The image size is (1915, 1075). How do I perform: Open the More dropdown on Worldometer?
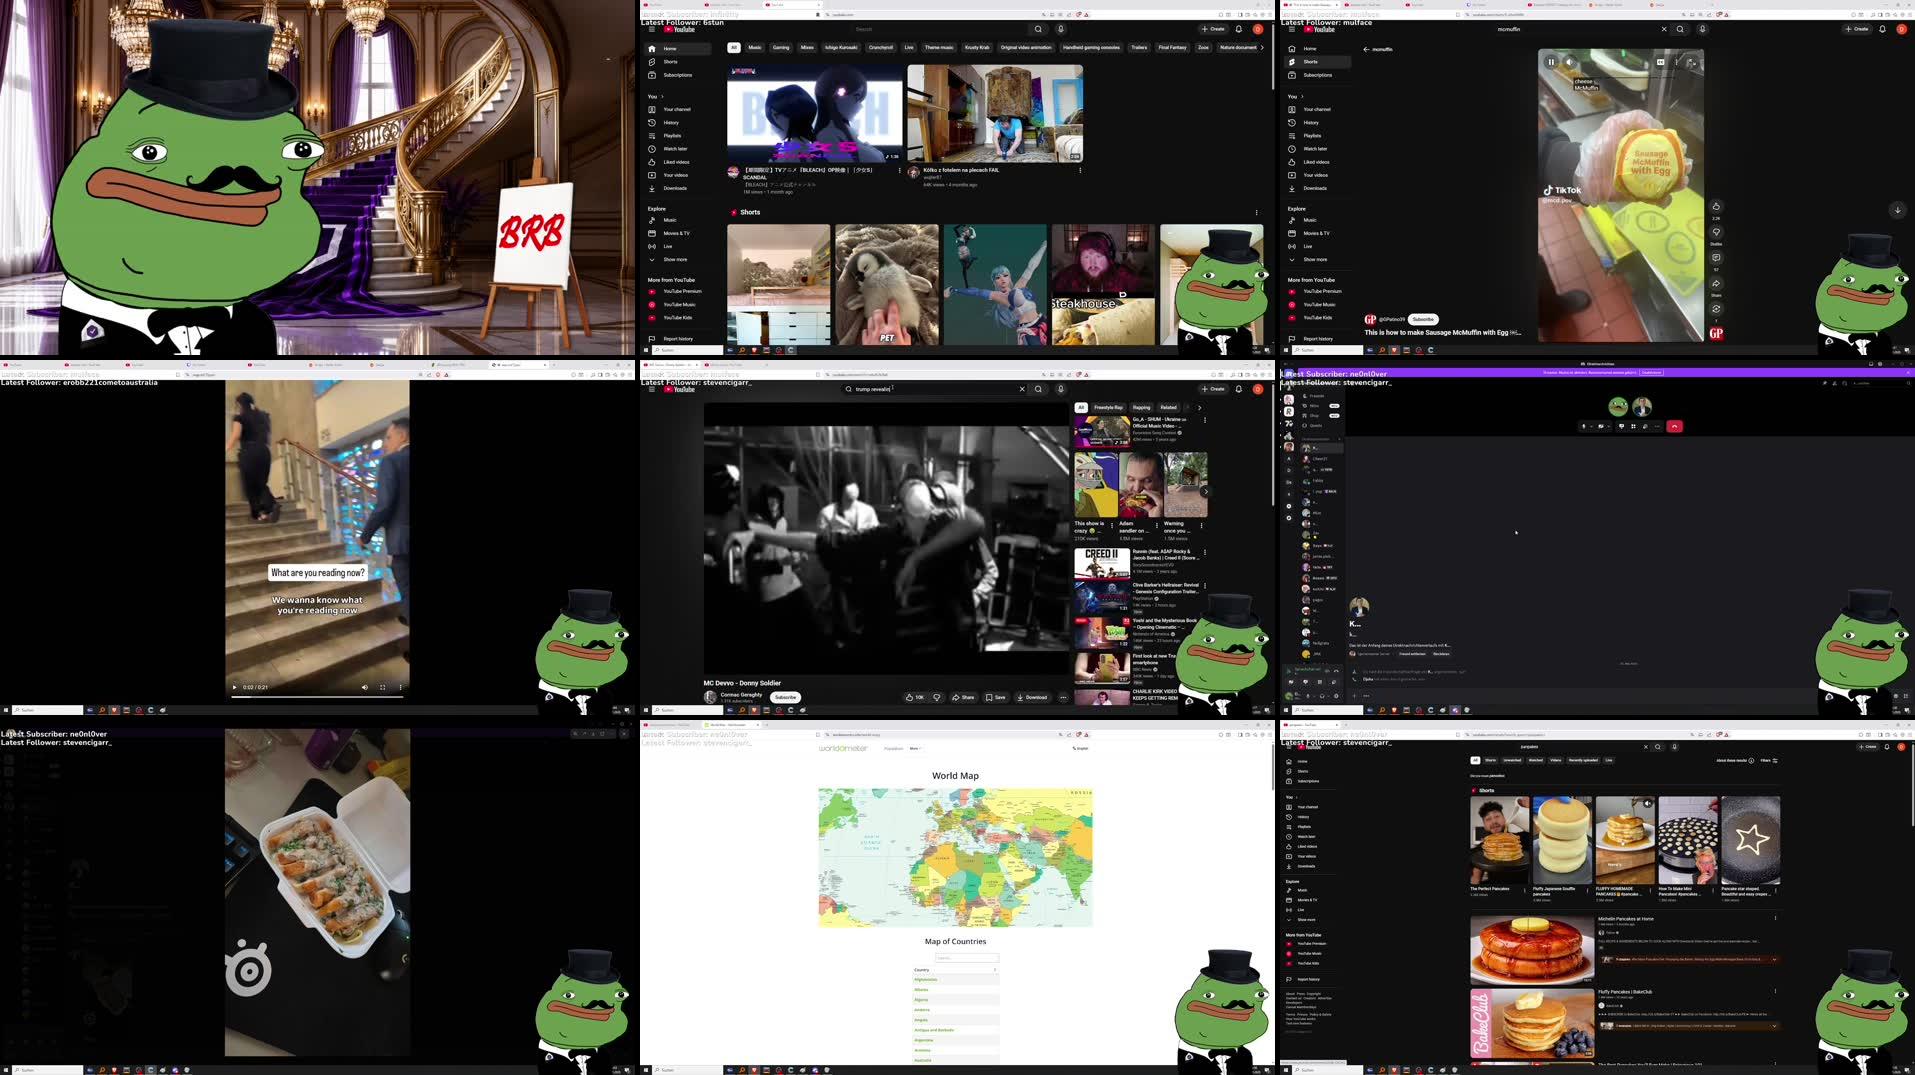(915, 748)
